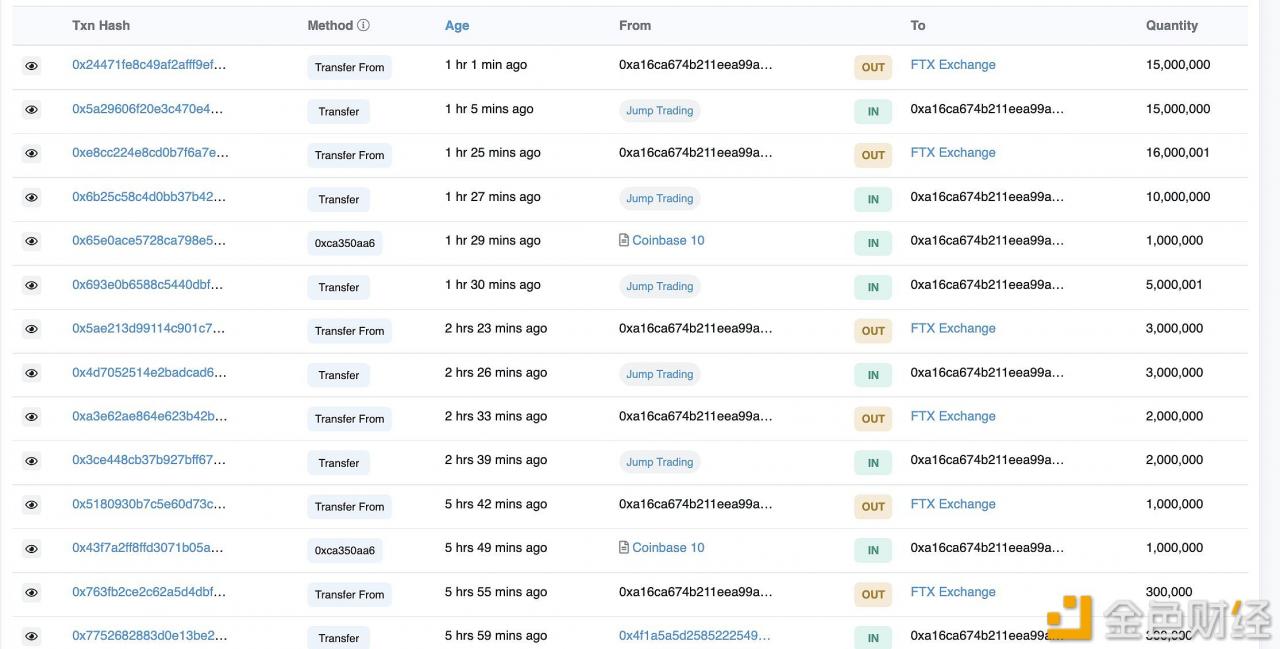Follow the 0x5ae213d99114c901c7 transaction link
Screen dimensions: 1280x649
tap(149, 329)
